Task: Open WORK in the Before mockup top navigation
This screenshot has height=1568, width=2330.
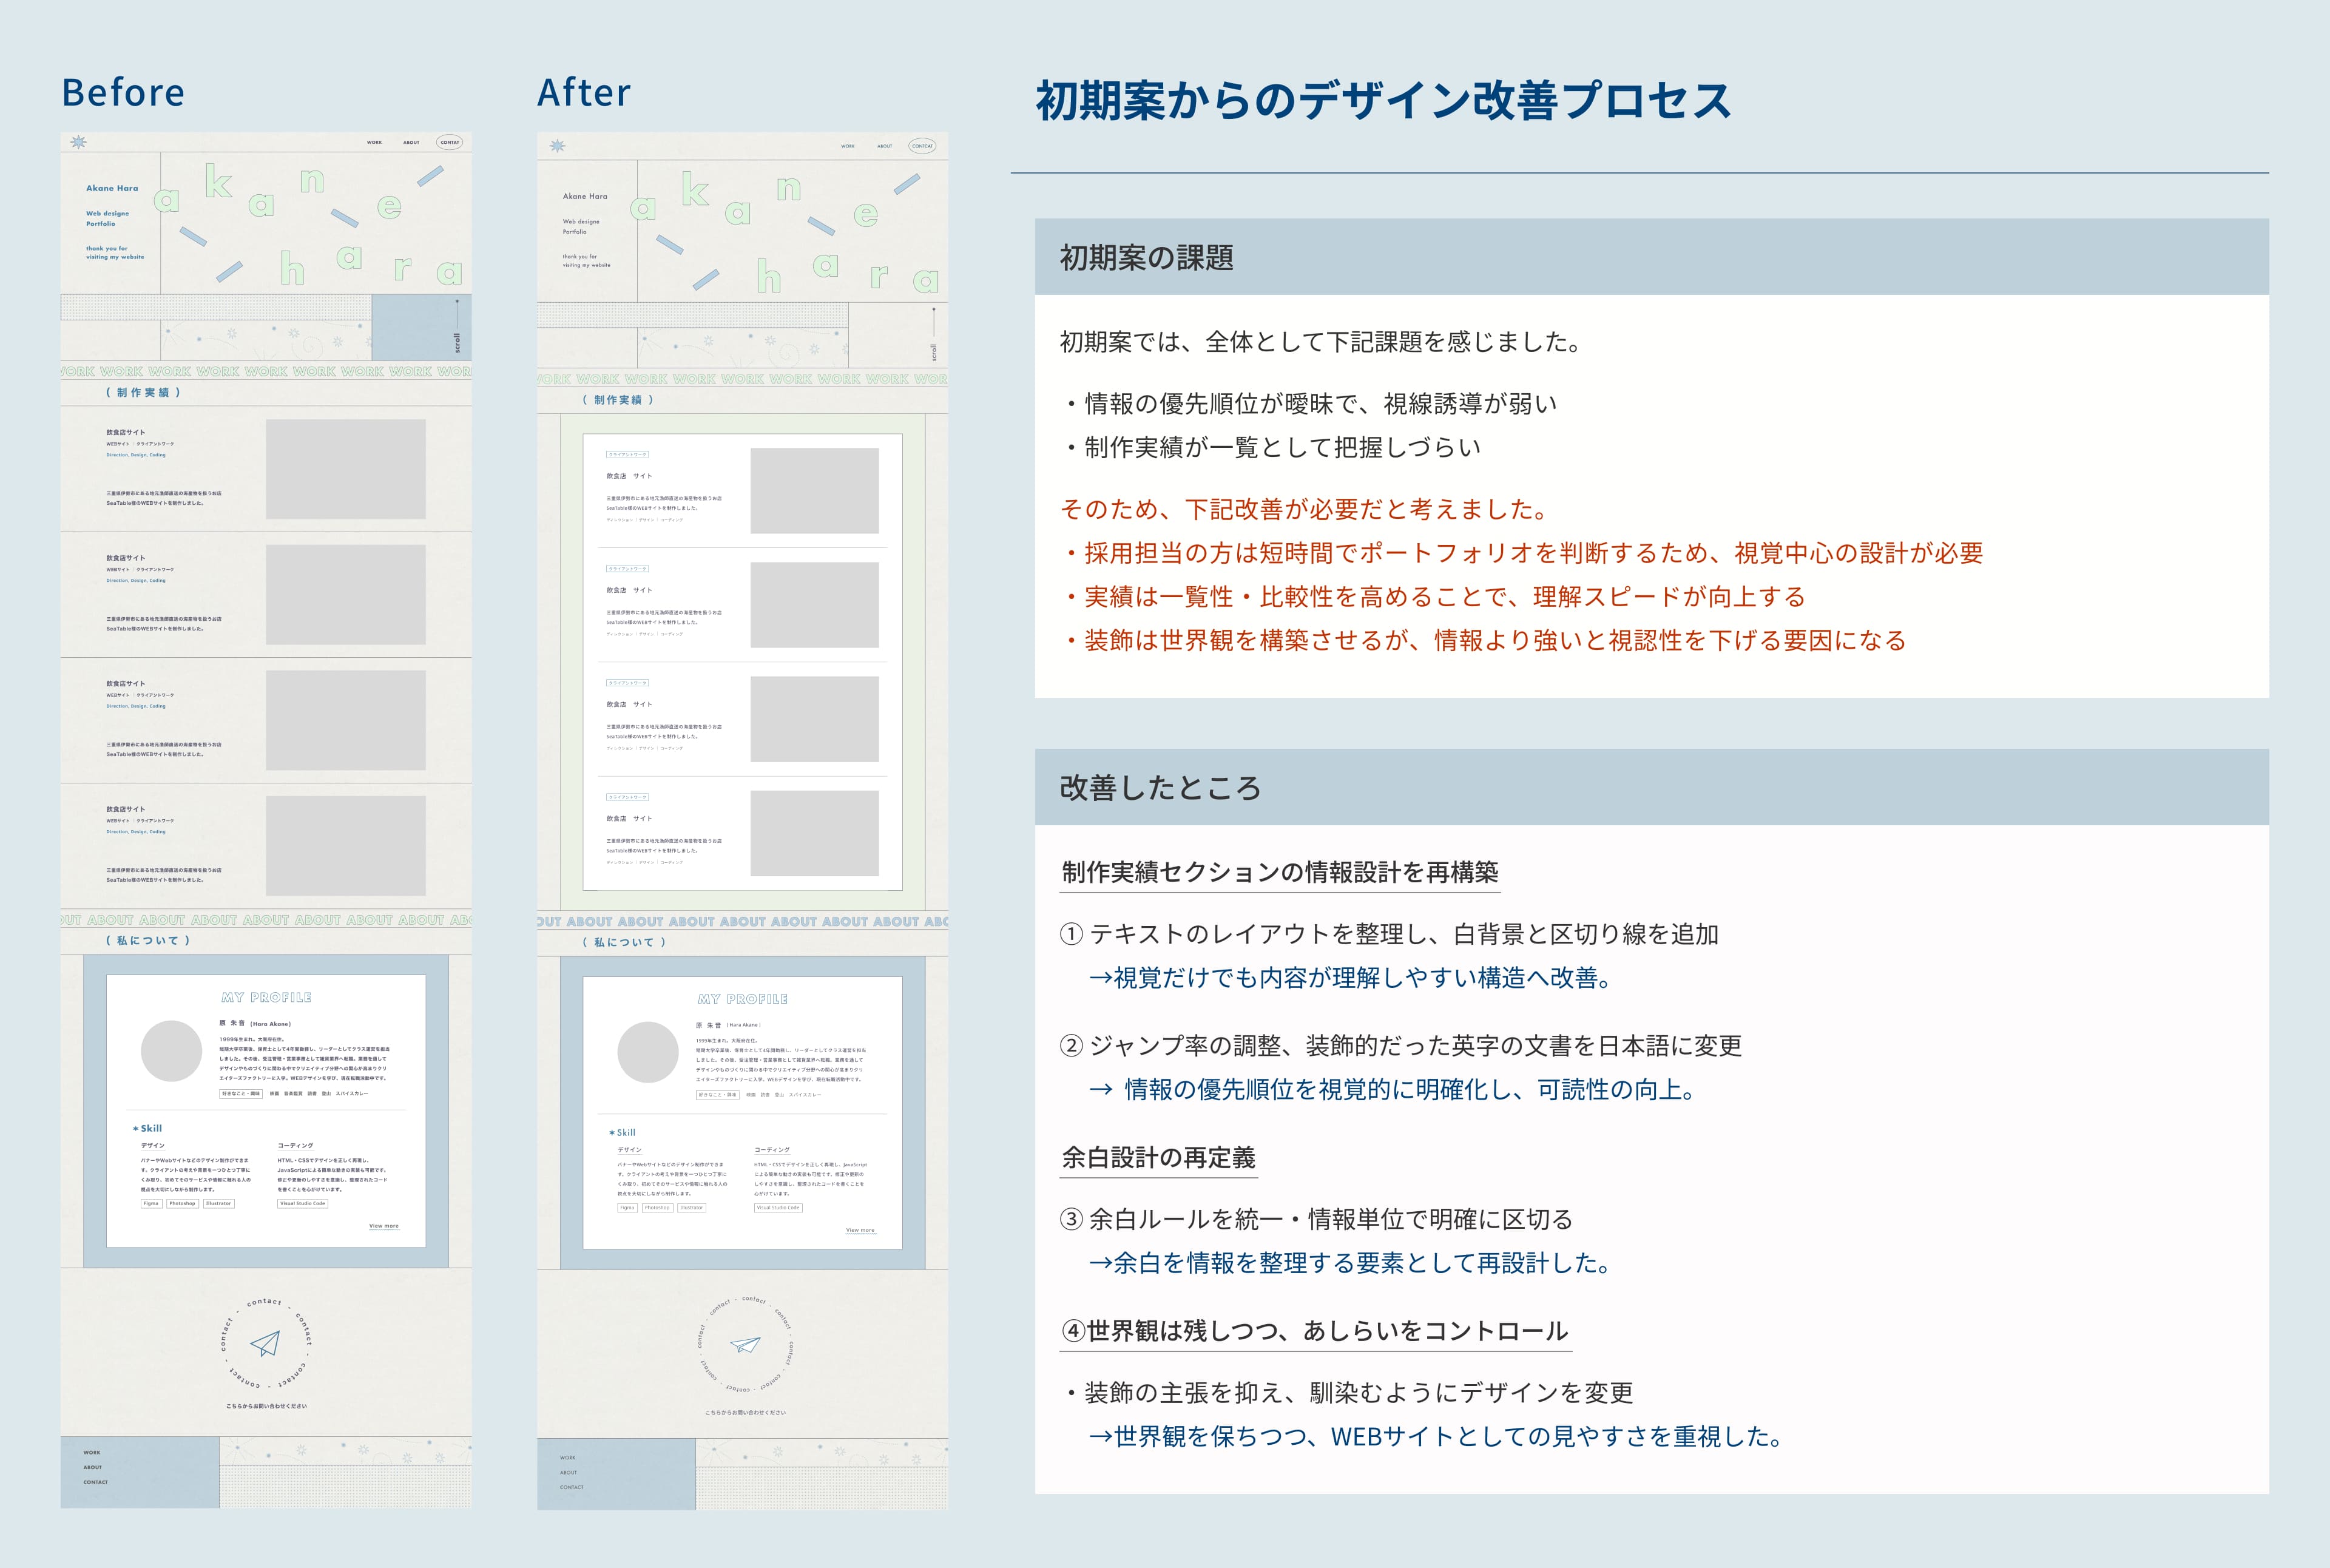Action: pos(374,142)
